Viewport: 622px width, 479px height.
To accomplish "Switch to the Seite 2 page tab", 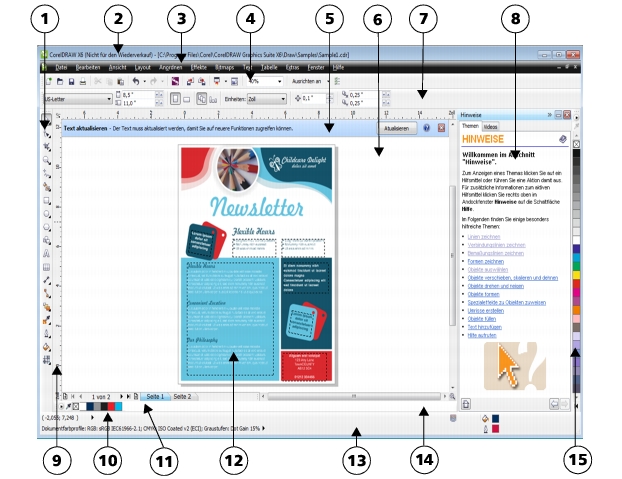I will pyautogui.click(x=182, y=396).
